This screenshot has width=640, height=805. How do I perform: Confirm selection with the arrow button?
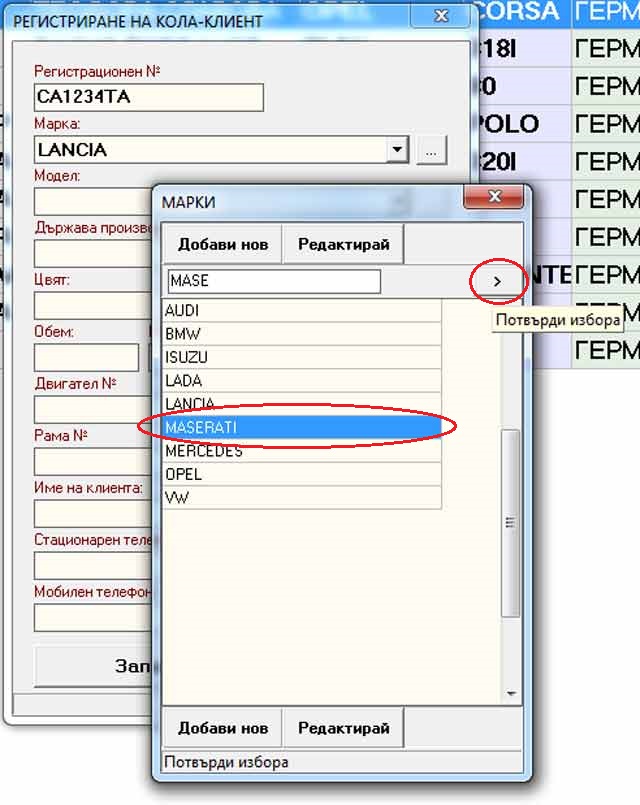coord(497,281)
